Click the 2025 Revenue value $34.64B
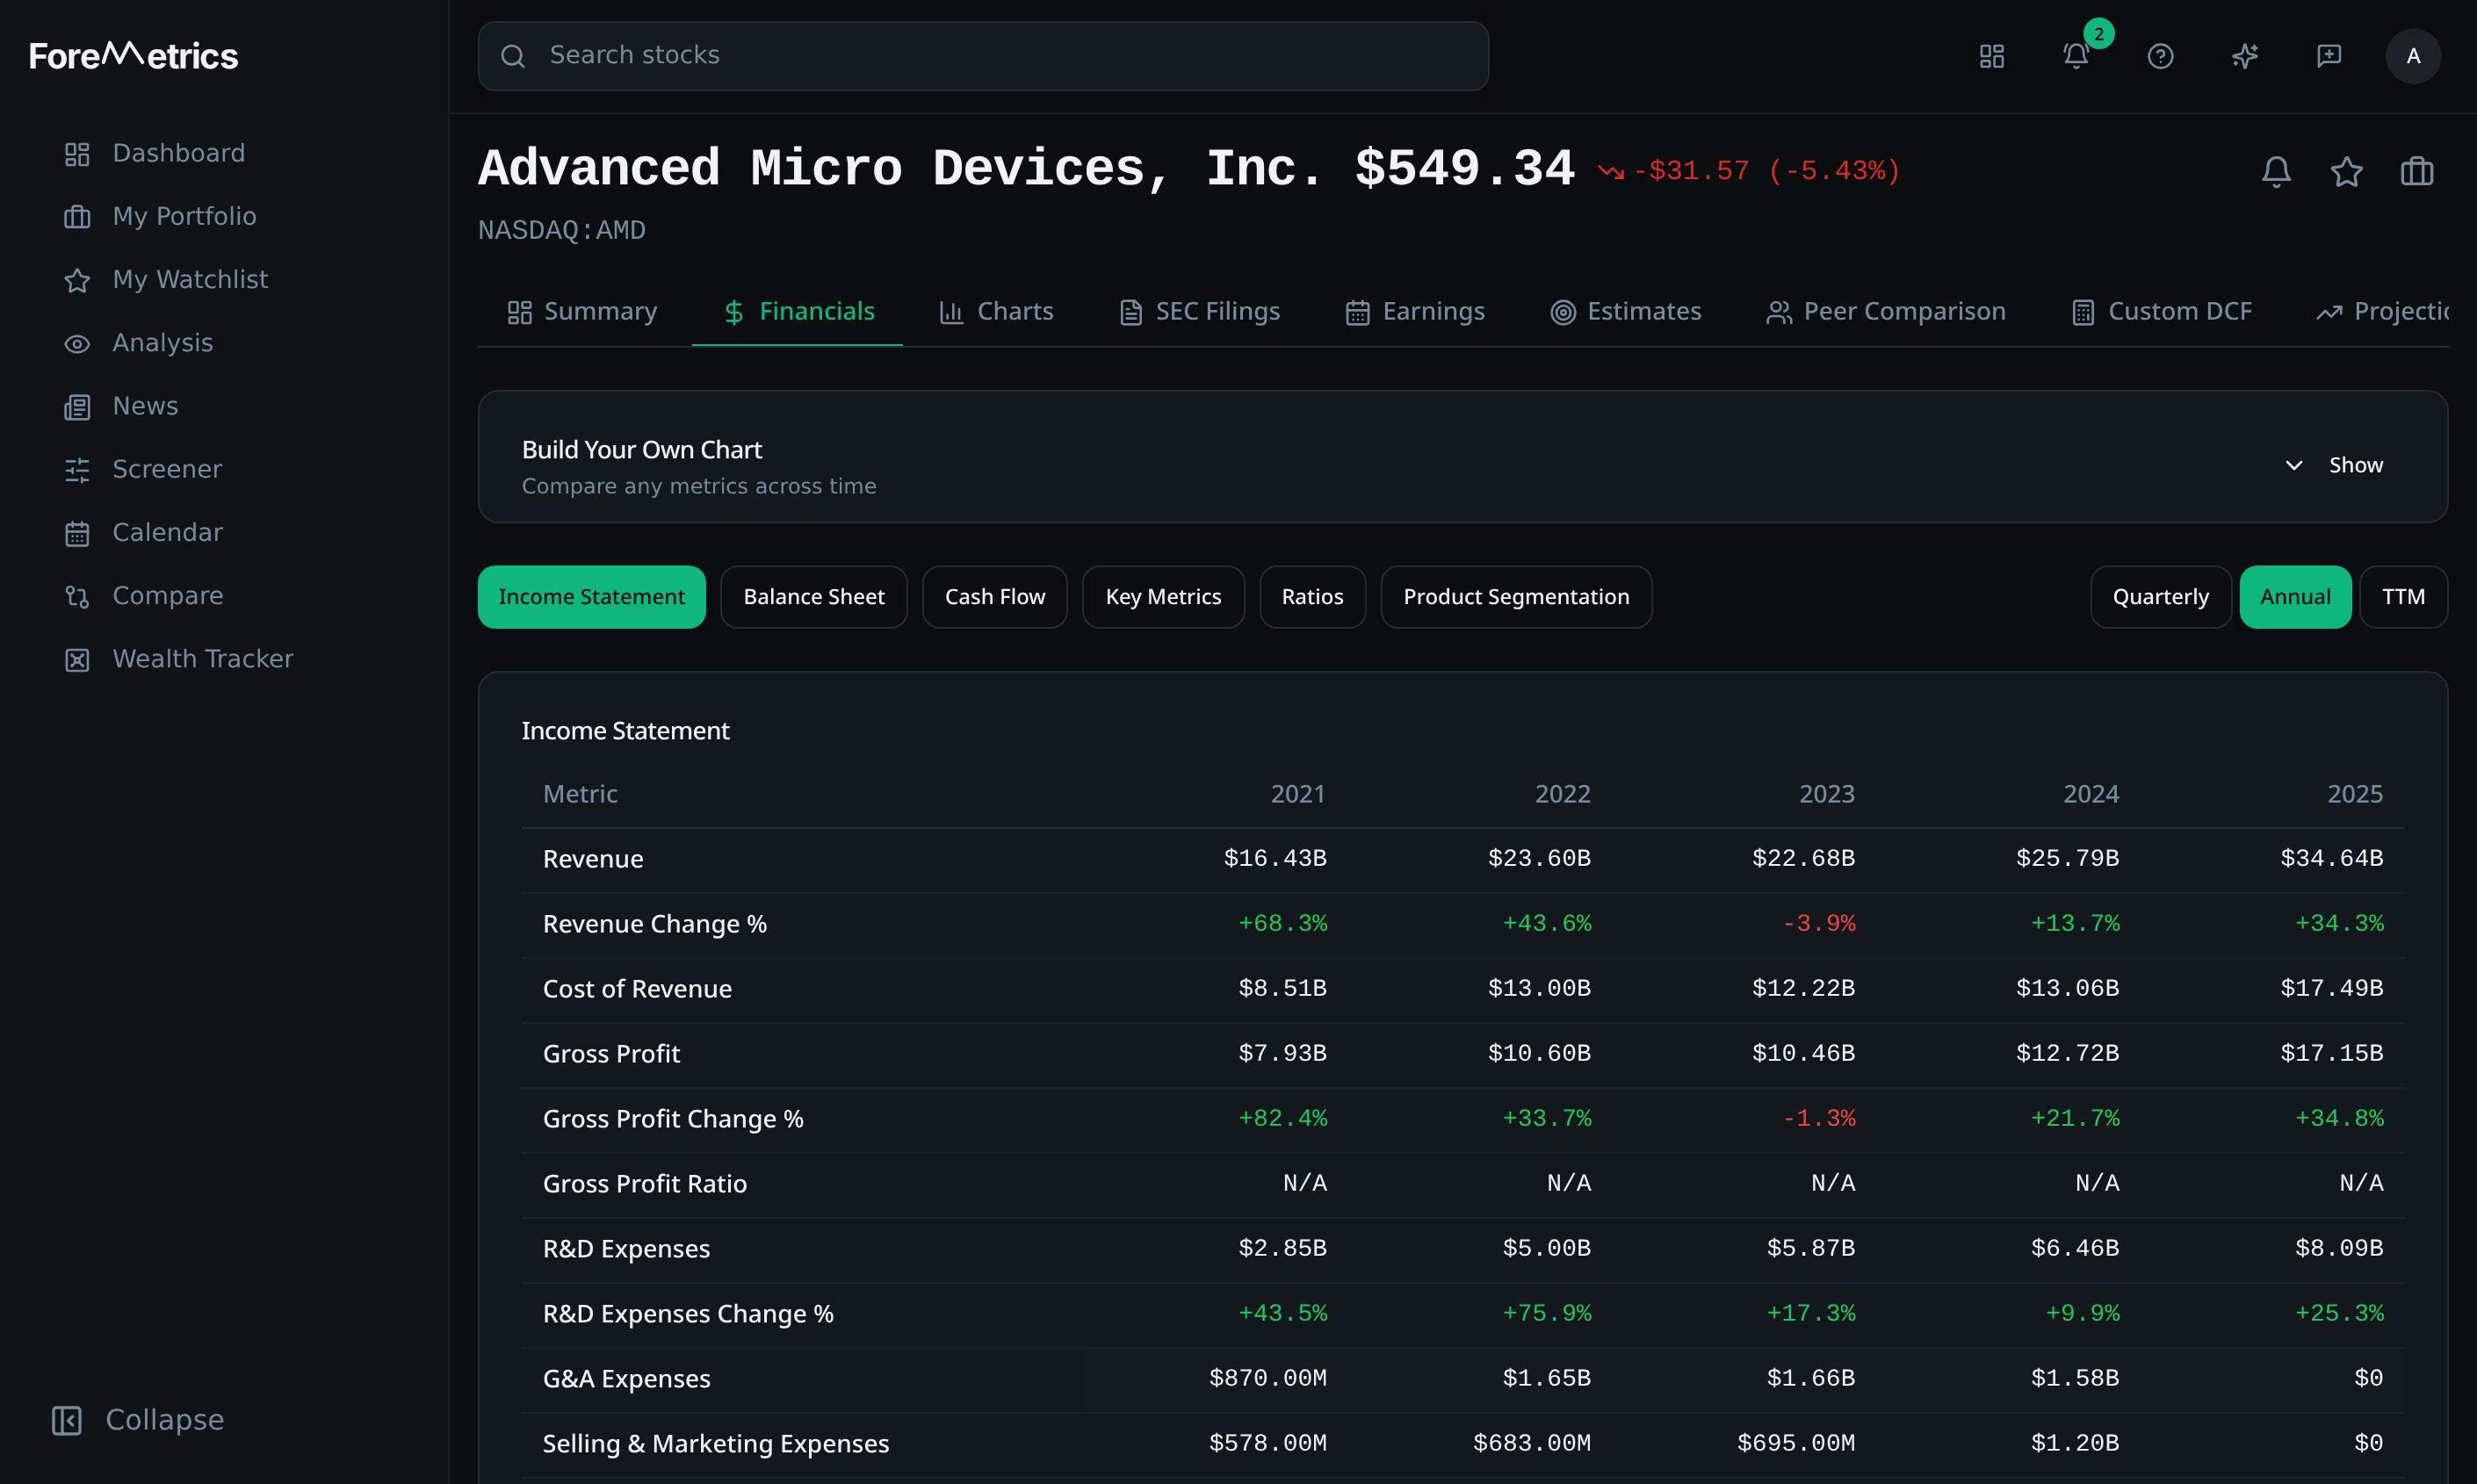 pyautogui.click(x=2331, y=859)
